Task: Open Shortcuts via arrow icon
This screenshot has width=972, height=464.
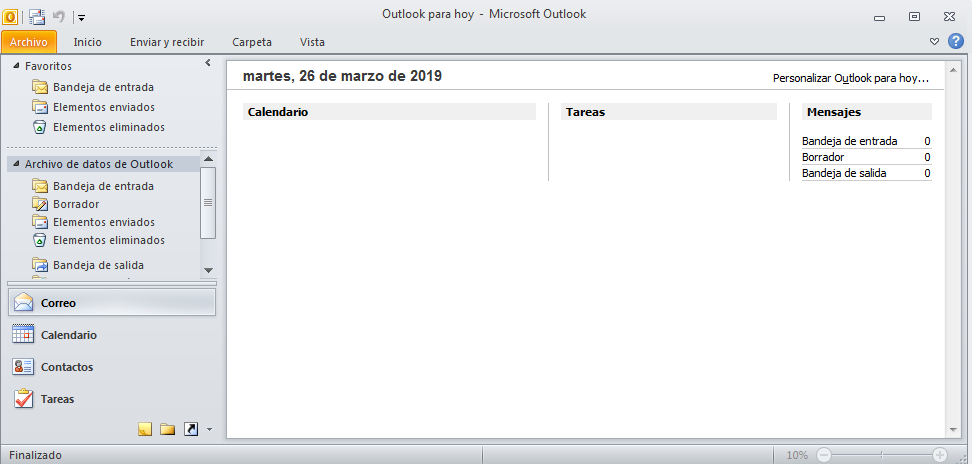Action: 192,429
